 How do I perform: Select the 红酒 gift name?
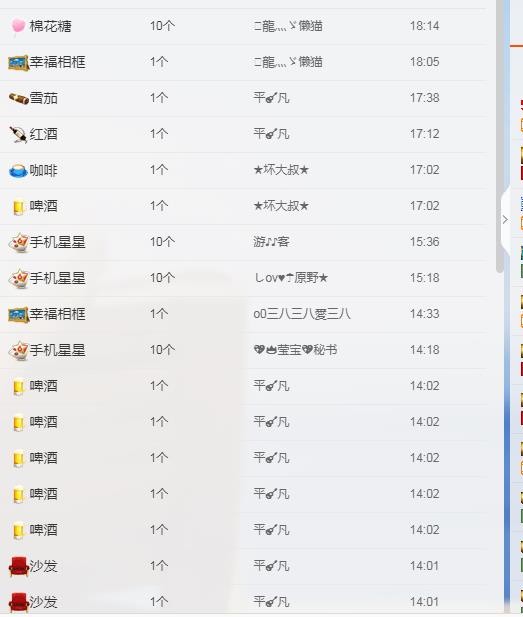pyautogui.click(x=44, y=135)
